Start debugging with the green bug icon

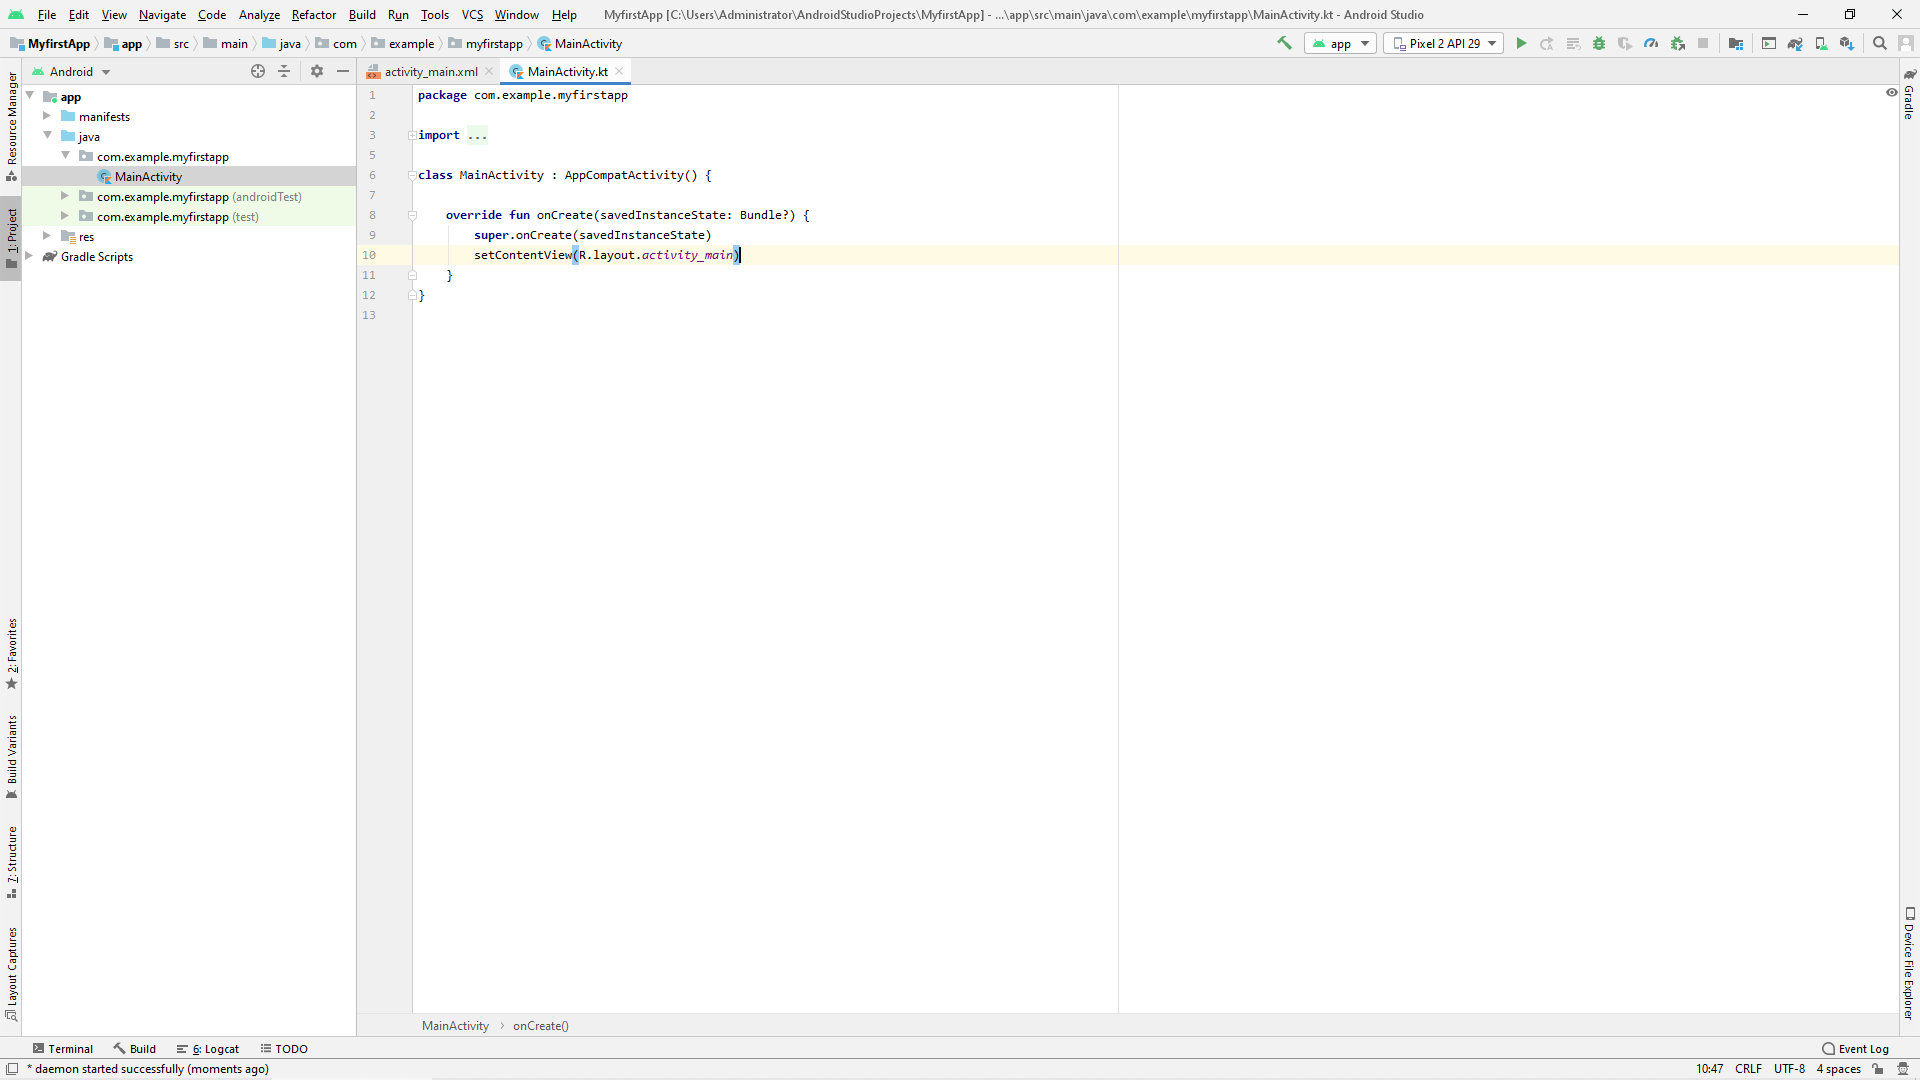click(x=1599, y=43)
